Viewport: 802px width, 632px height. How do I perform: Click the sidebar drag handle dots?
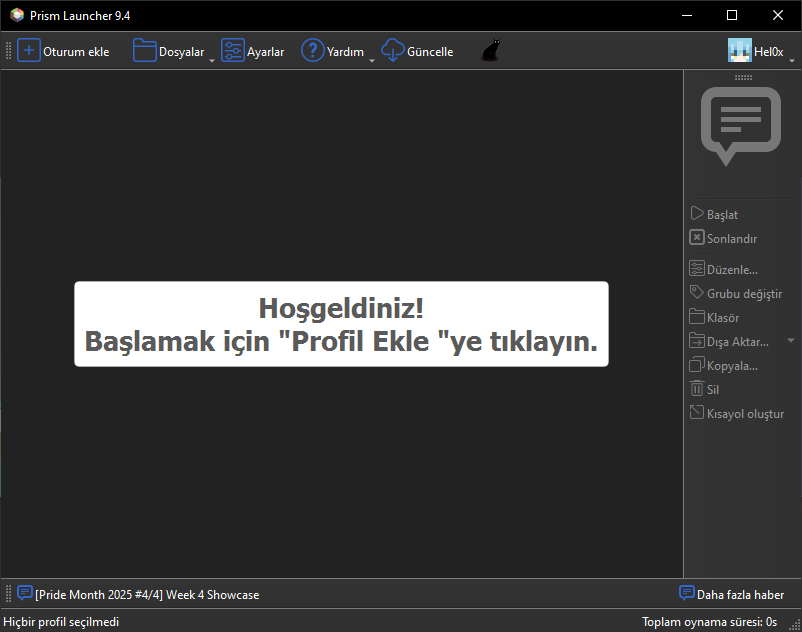pos(743,78)
